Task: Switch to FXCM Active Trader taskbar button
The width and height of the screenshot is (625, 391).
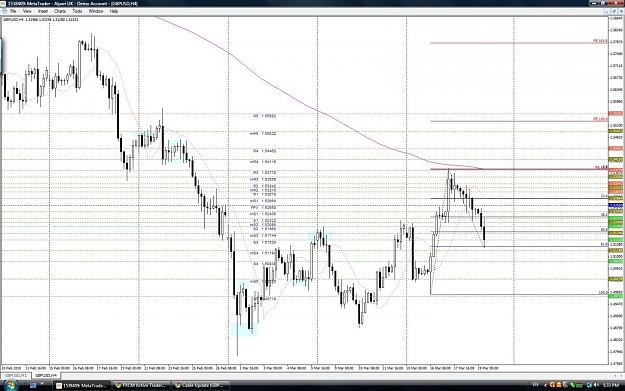Action: click(x=141, y=385)
